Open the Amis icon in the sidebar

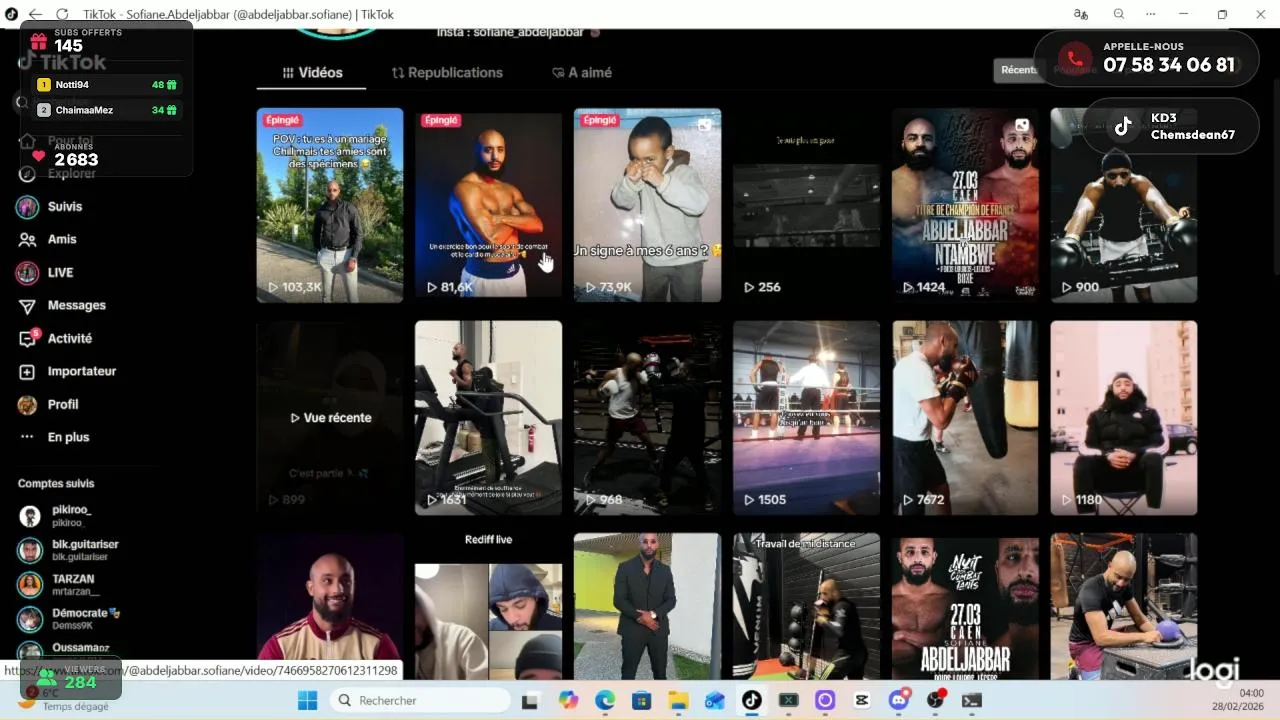tap(28, 240)
